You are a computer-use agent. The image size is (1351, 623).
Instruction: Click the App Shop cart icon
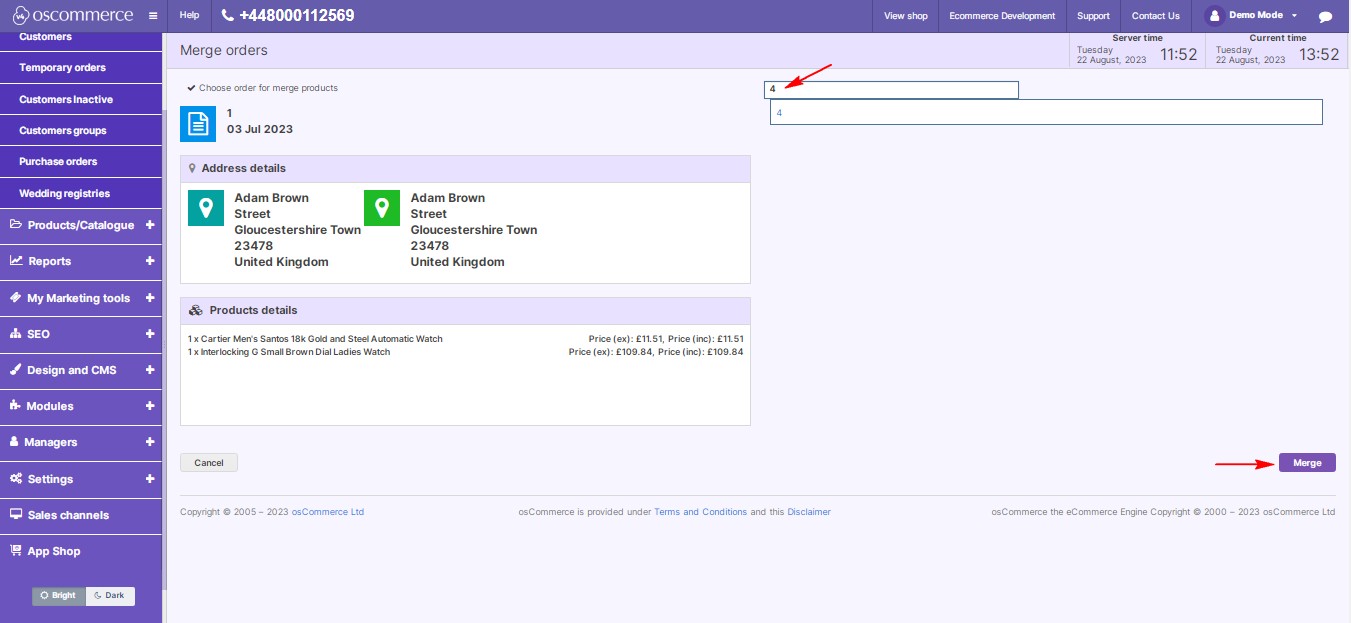pos(16,551)
